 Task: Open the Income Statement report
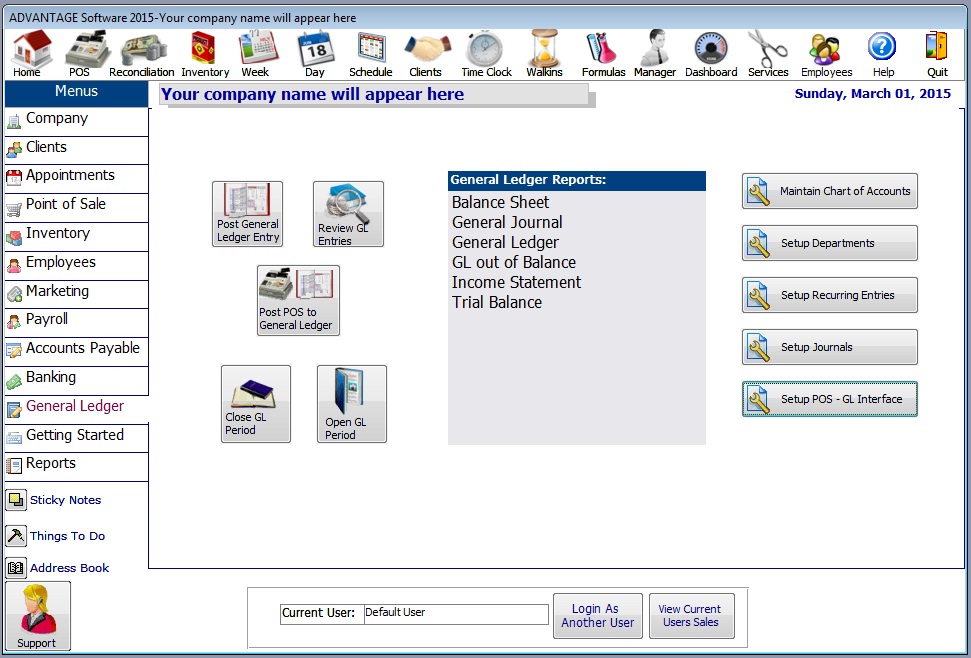(x=516, y=282)
